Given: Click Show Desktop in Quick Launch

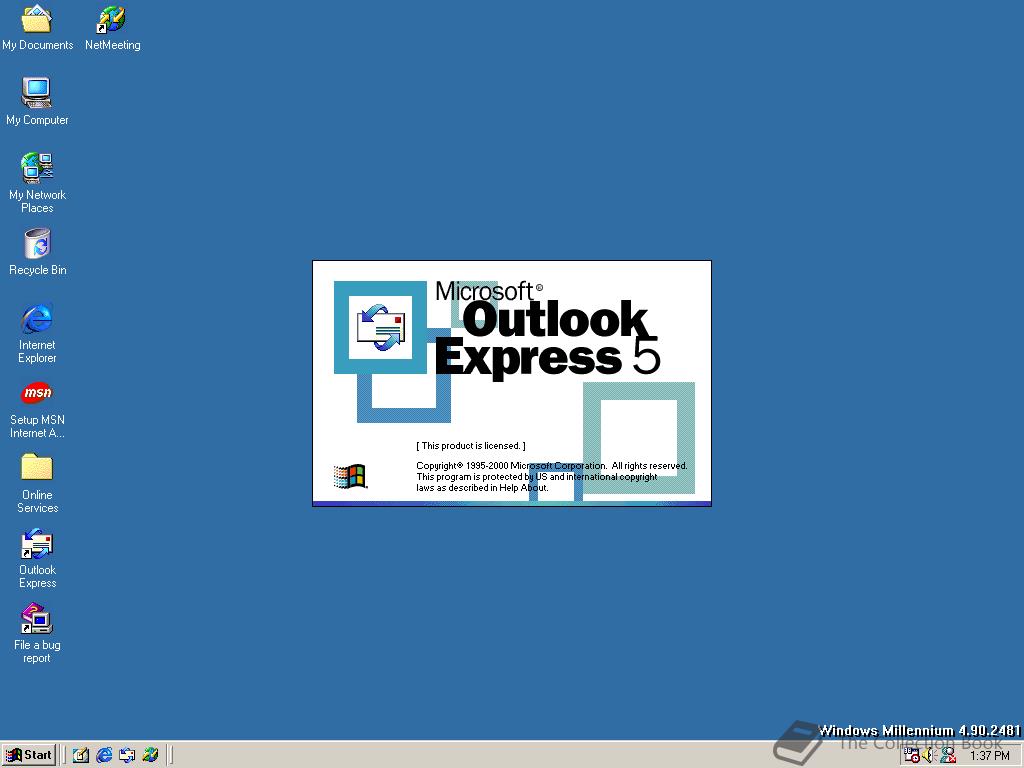Looking at the screenshot, I should tap(80, 755).
